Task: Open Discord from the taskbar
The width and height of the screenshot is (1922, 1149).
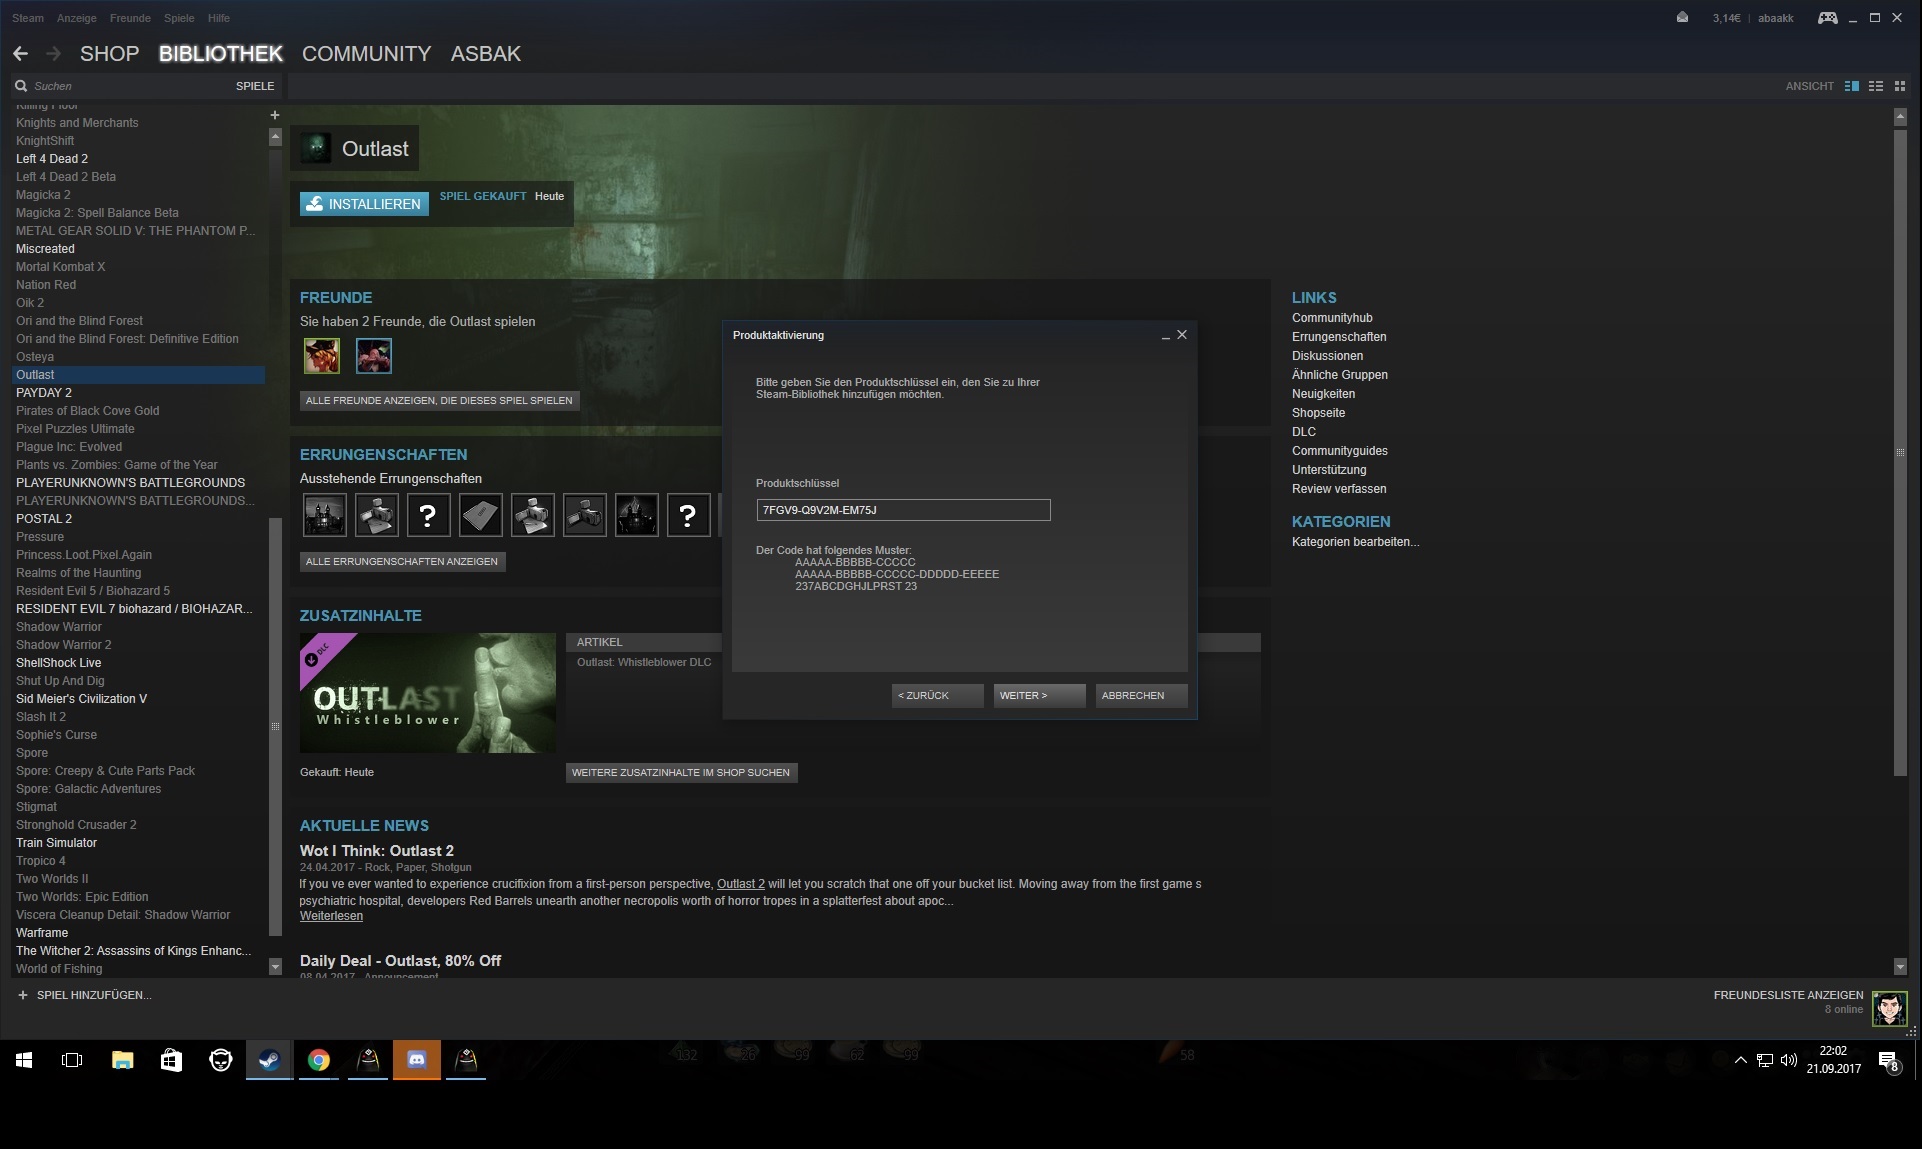Action: pos(417,1060)
